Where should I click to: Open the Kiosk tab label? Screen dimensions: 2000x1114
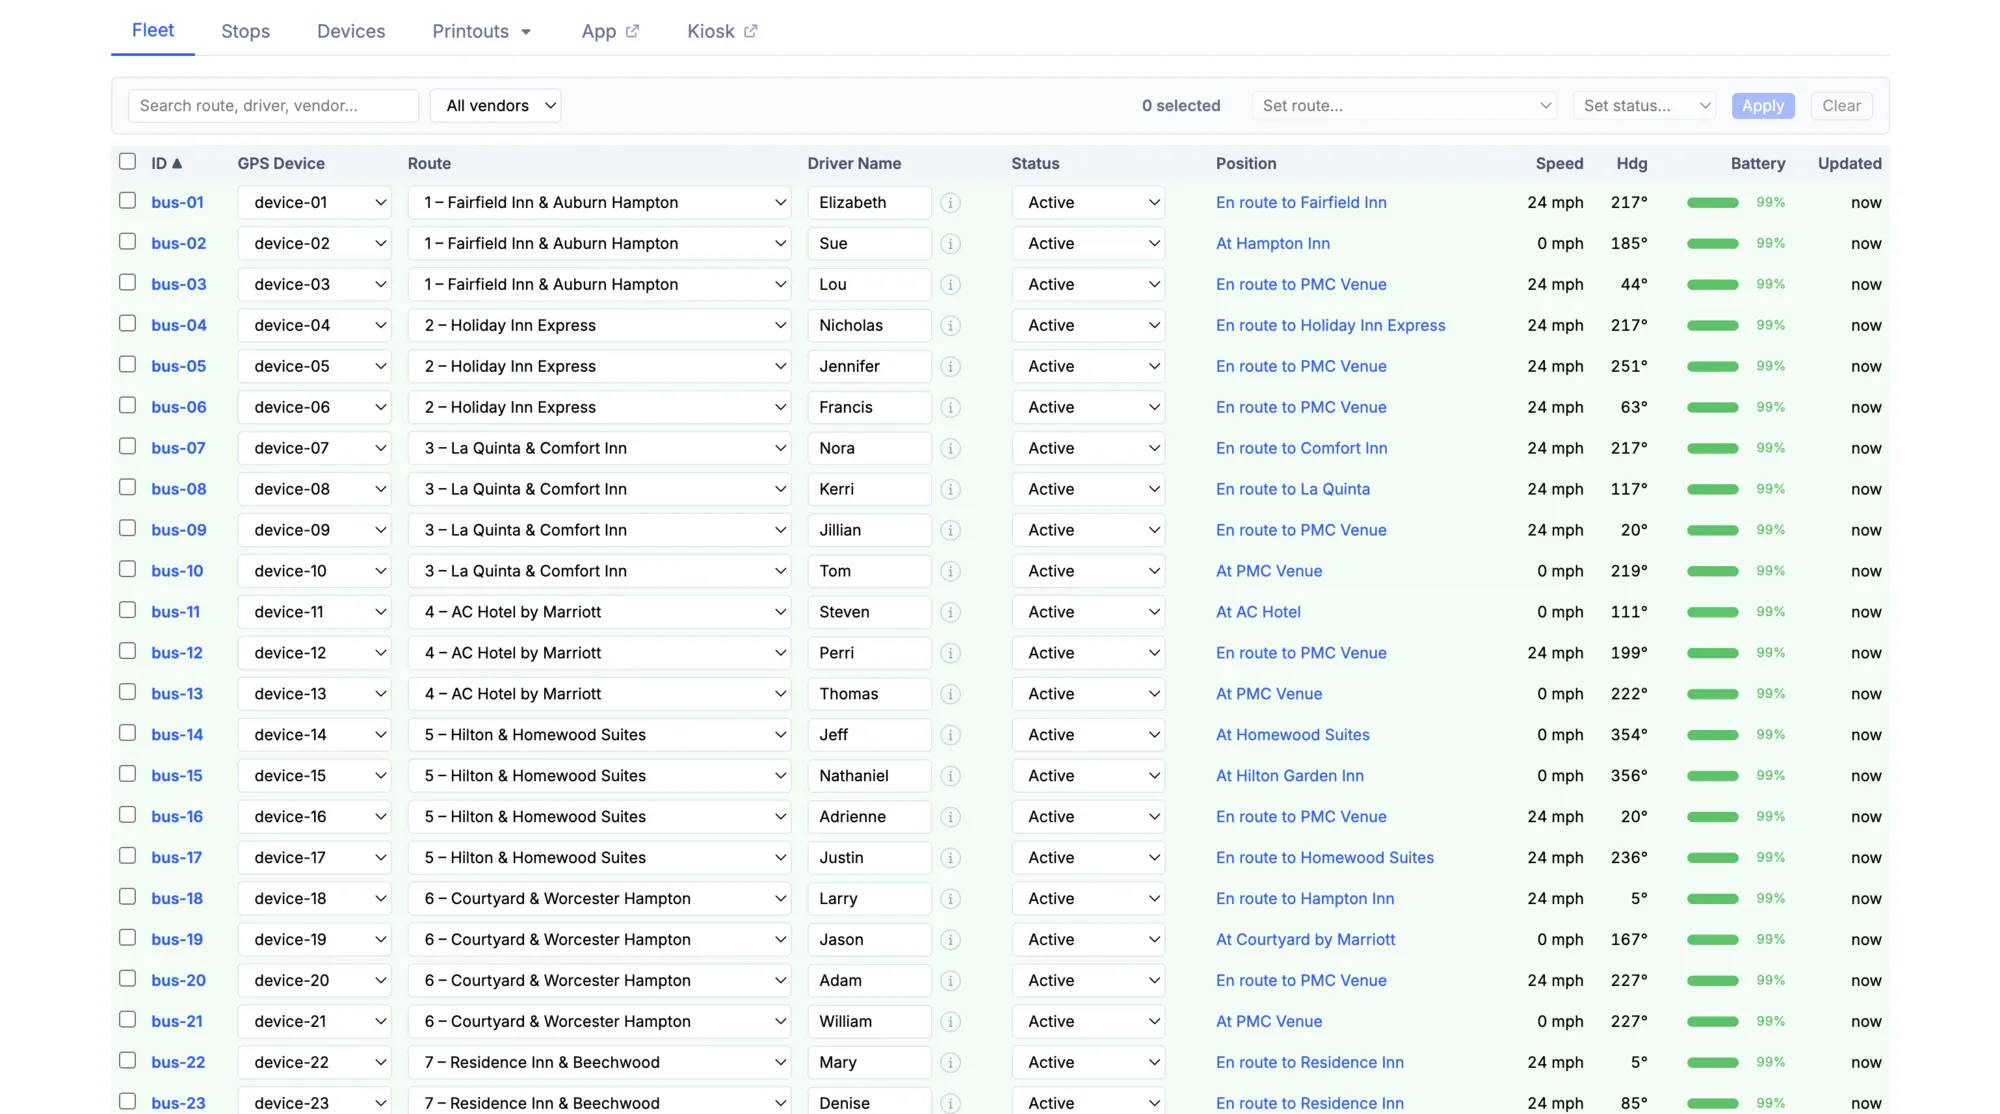711,31
